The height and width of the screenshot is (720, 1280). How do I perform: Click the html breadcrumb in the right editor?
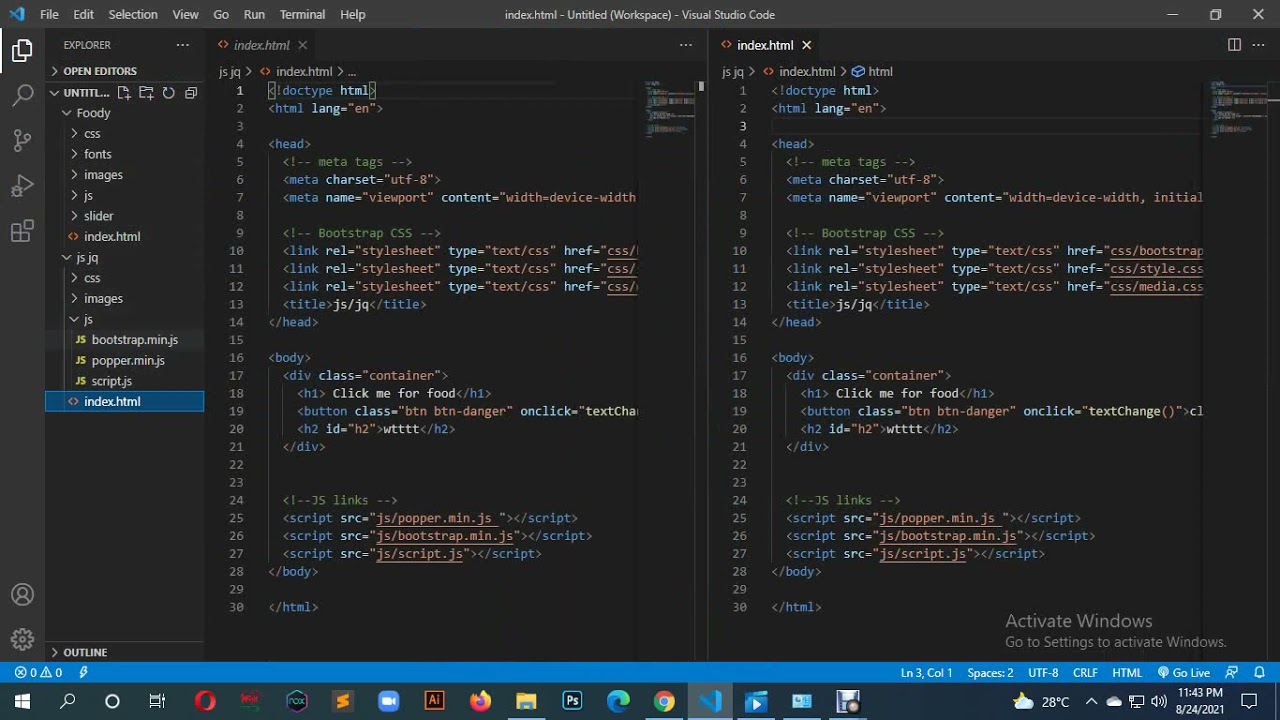(872, 72)
